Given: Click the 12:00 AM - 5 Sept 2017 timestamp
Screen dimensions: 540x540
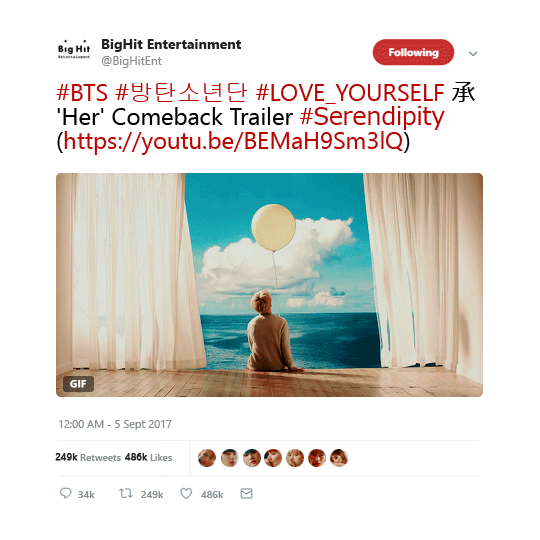Looking at the screenshot, I should point(115,424).
